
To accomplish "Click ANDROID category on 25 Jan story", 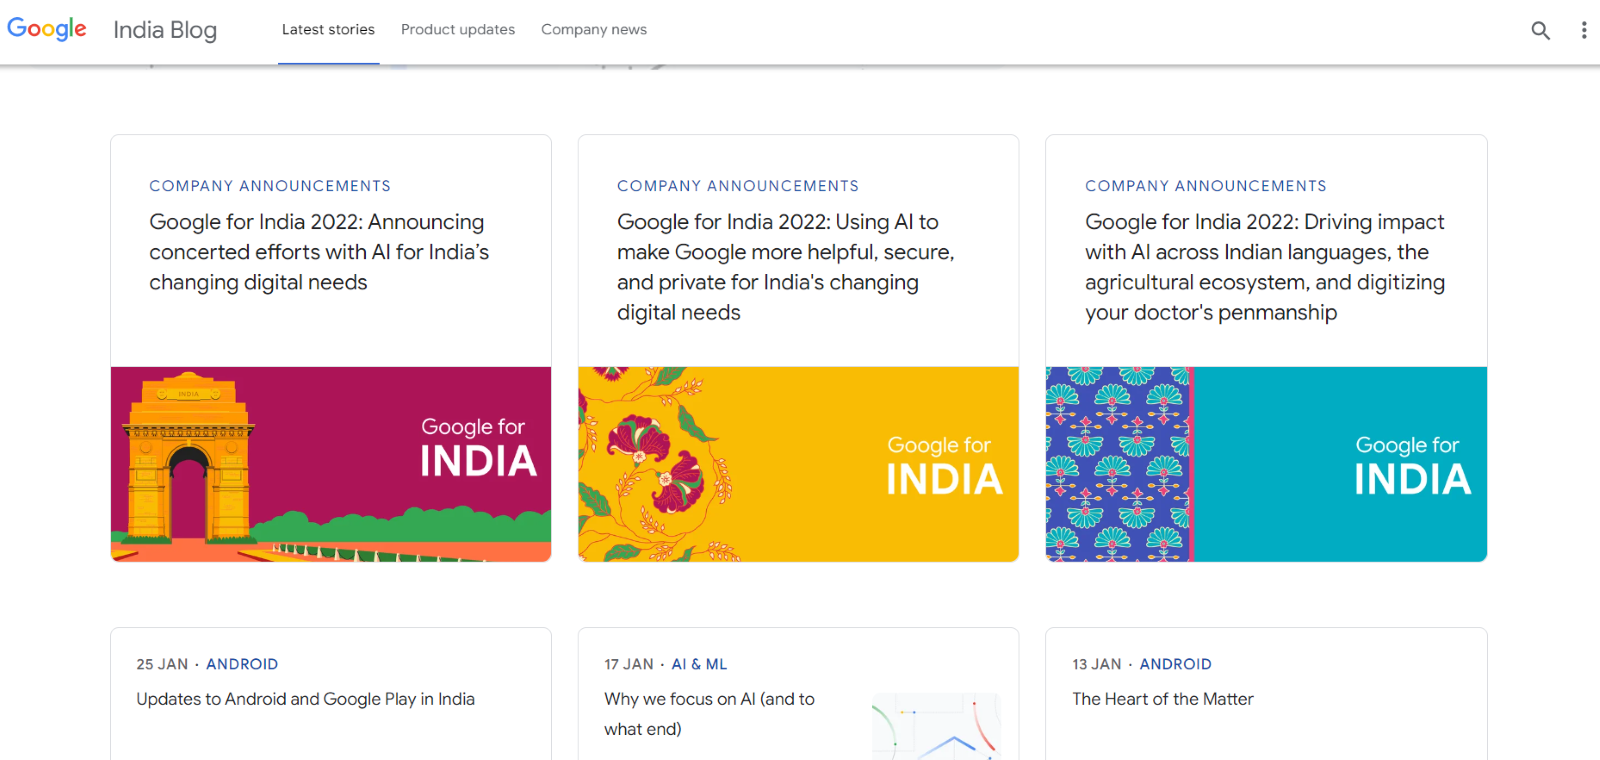I will 242,664.
